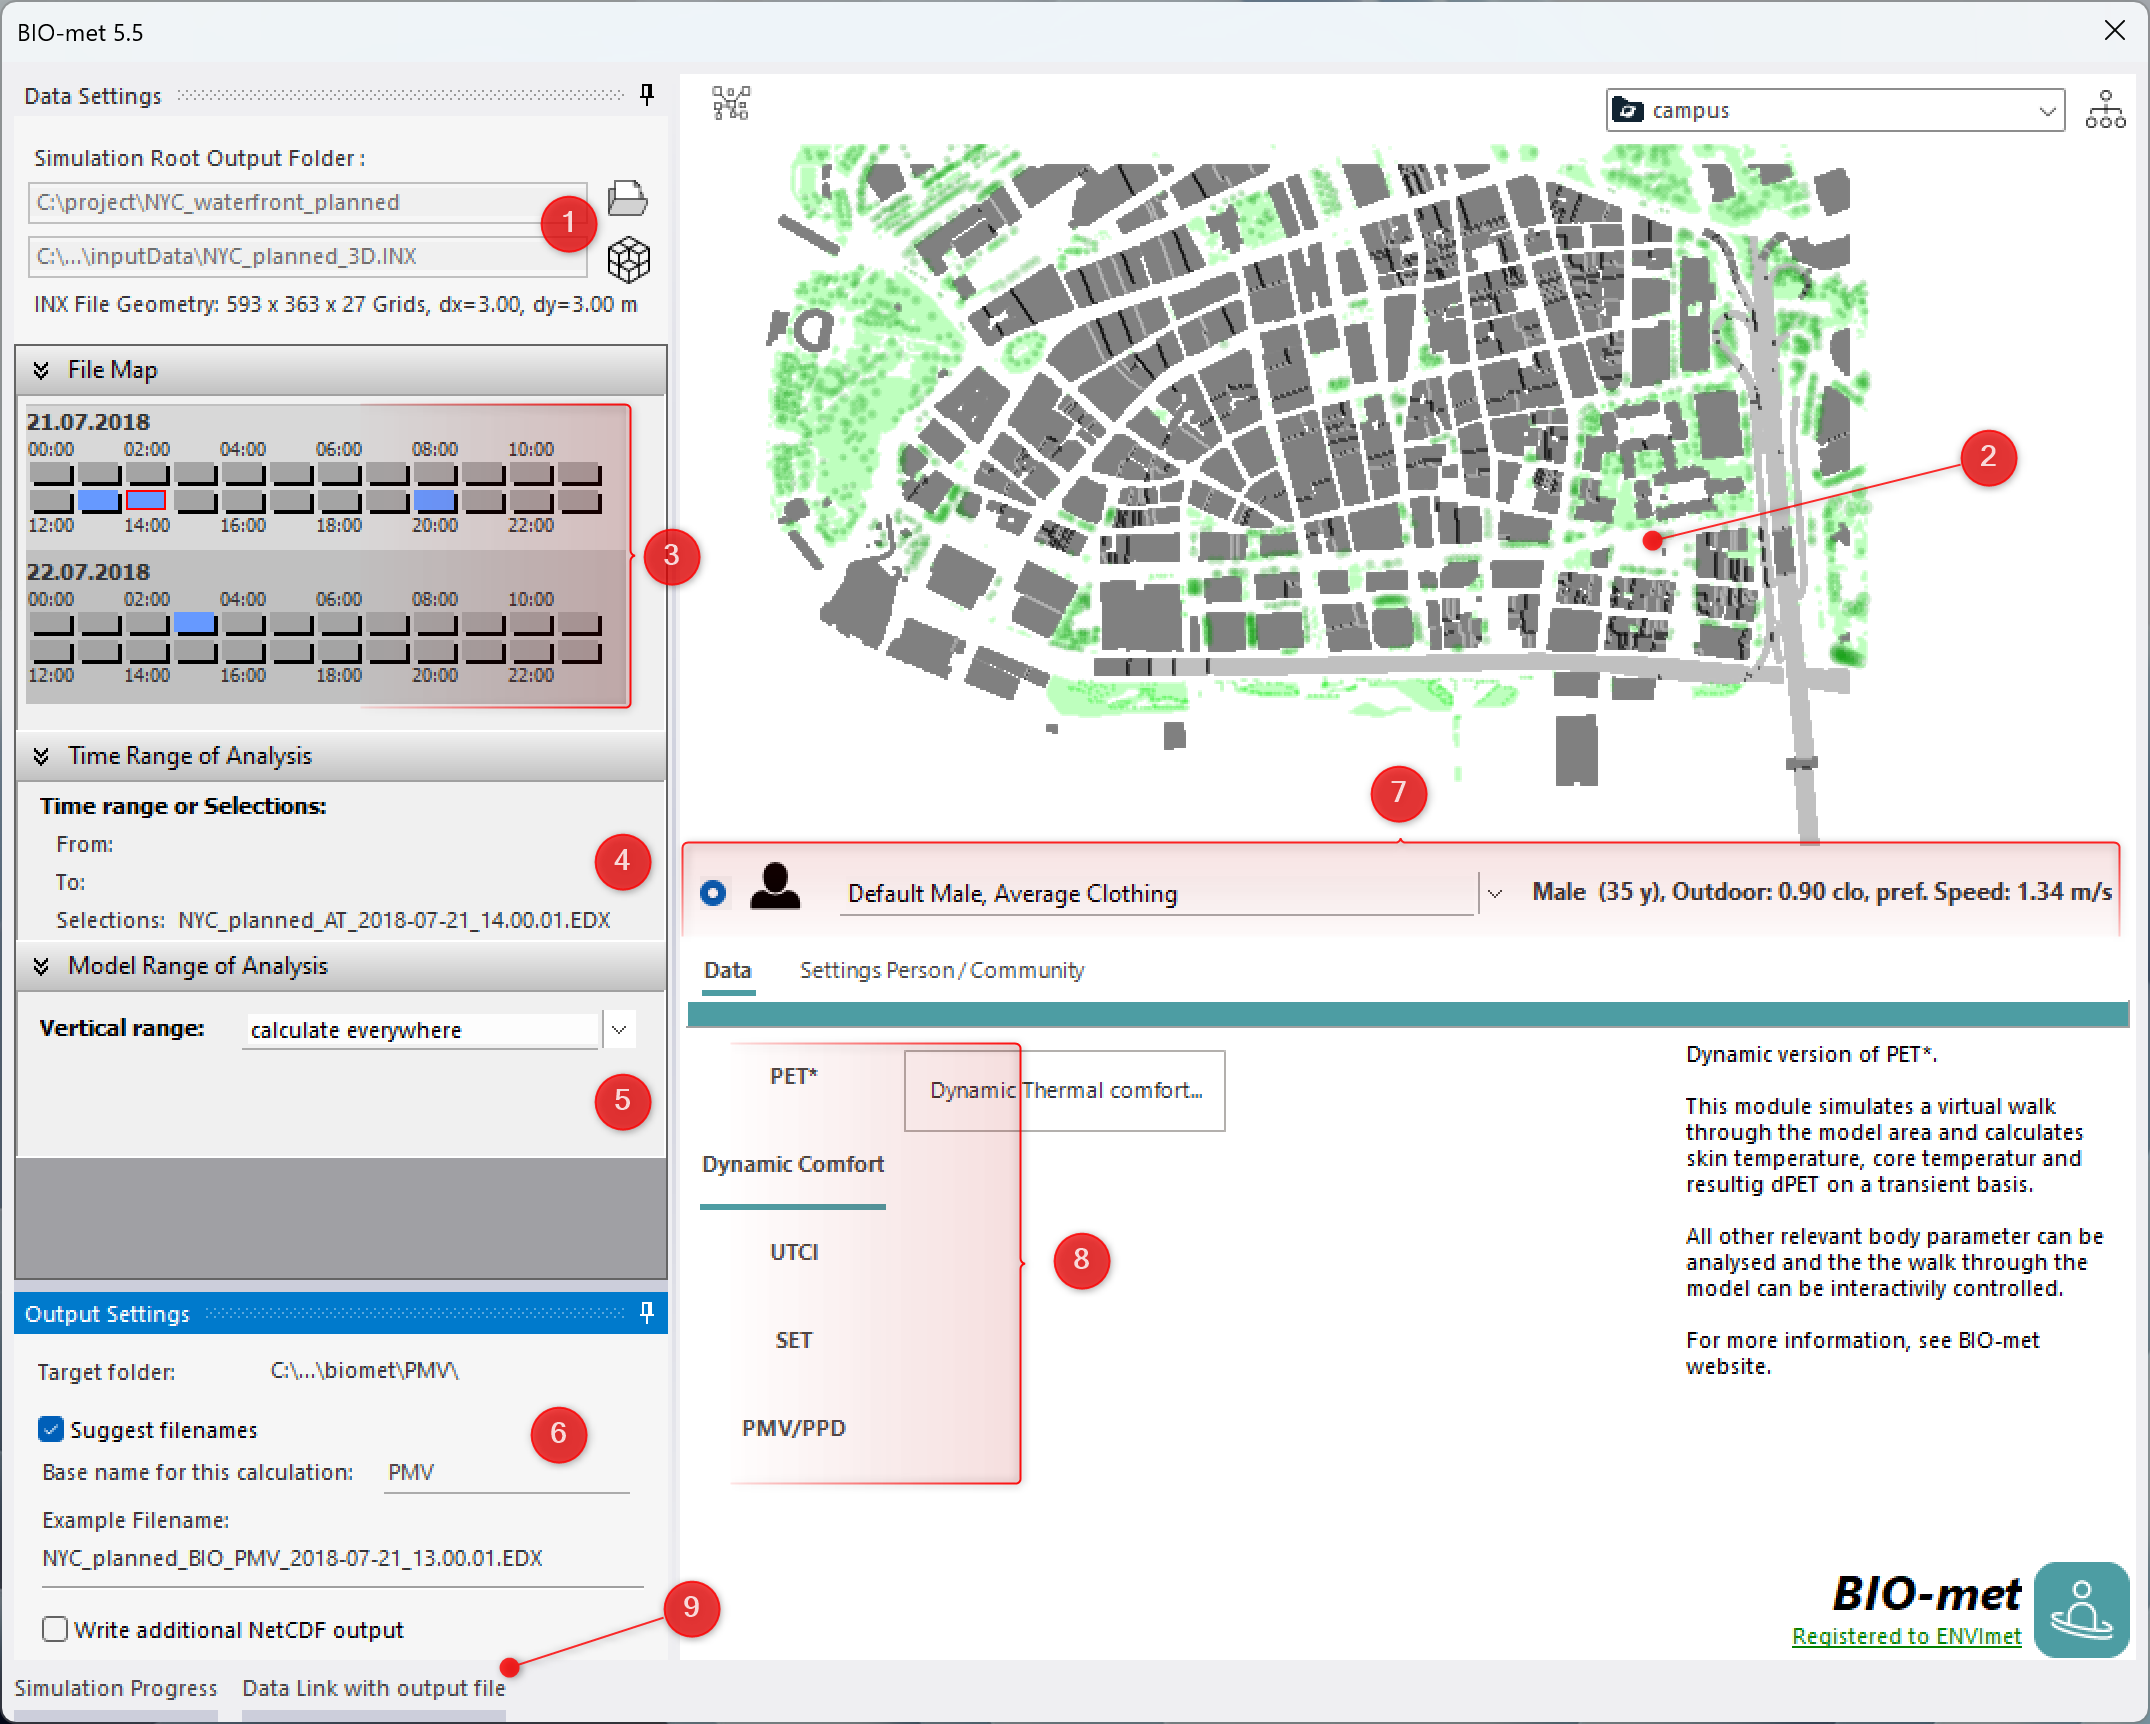Select the radio button beside the person icon
This screenshot has height=1724, width=2150.
[713, 892]
